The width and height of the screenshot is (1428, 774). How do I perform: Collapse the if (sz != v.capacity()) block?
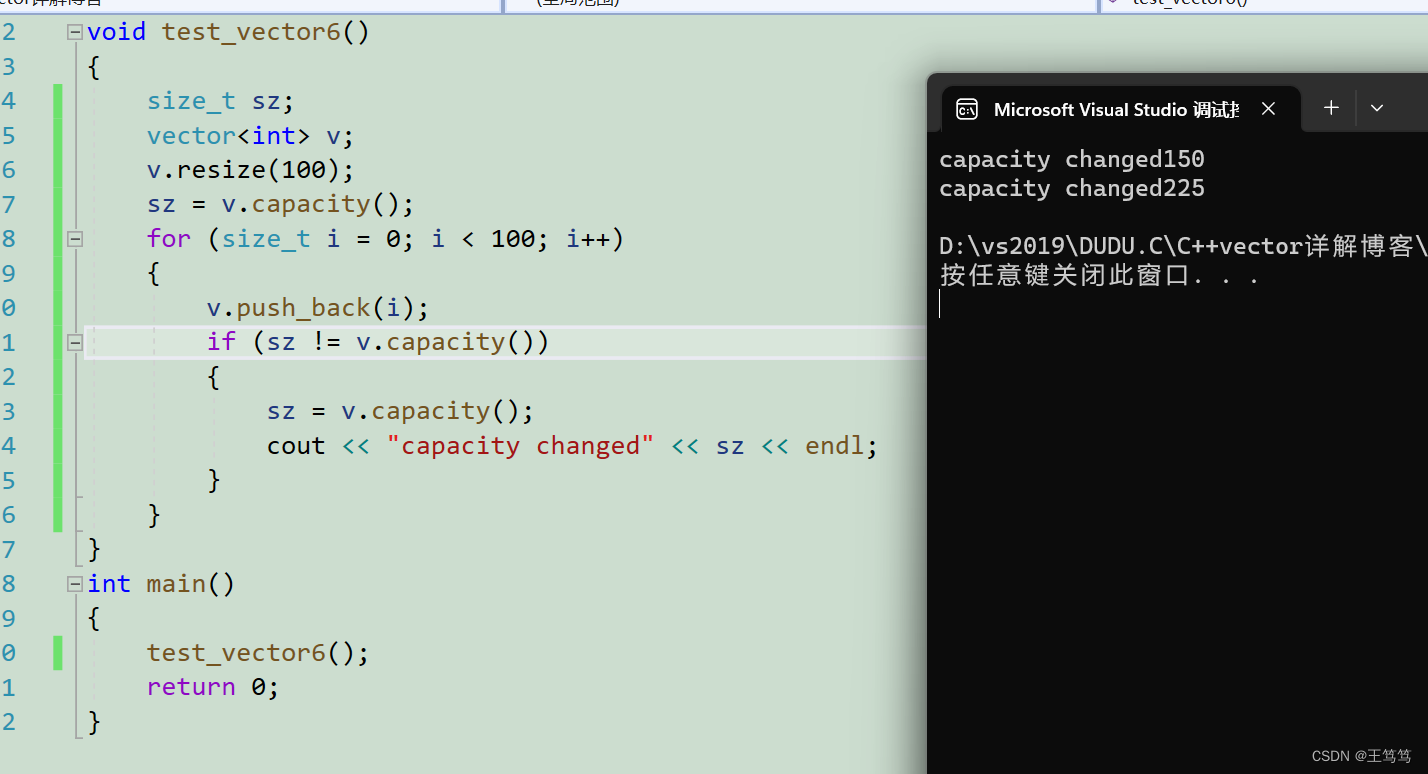coord(74,342)
